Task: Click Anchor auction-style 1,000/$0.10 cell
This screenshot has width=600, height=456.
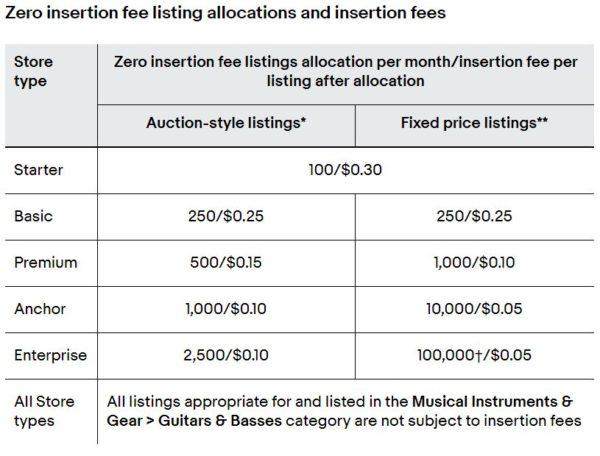Action: click(226, 309)
